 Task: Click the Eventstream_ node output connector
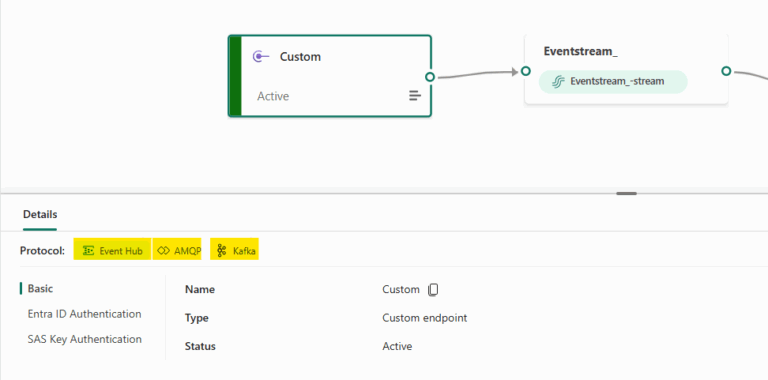click(726, 71)
